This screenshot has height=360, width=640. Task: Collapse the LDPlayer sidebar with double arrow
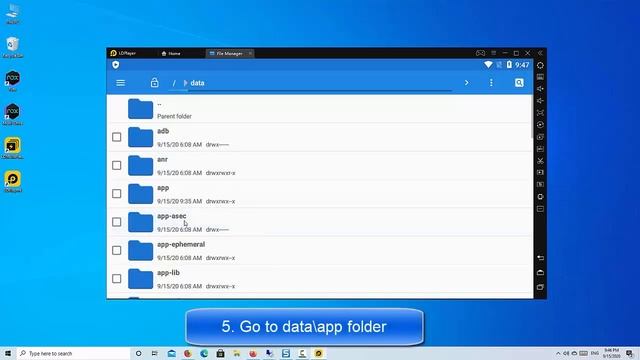point(540,53)
